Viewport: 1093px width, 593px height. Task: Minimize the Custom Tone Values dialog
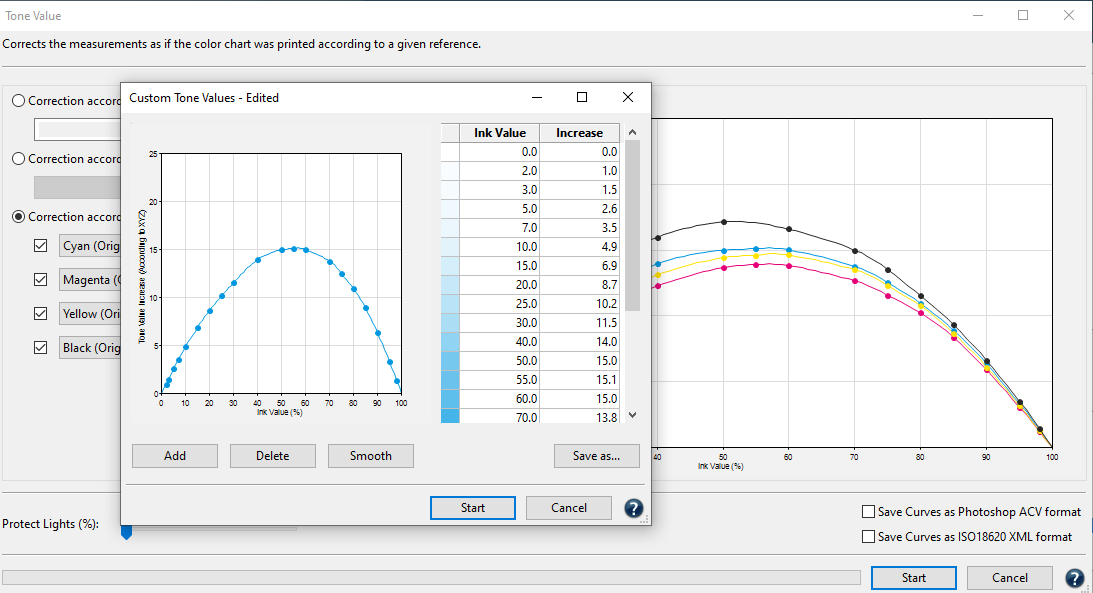tap(537, 98)
